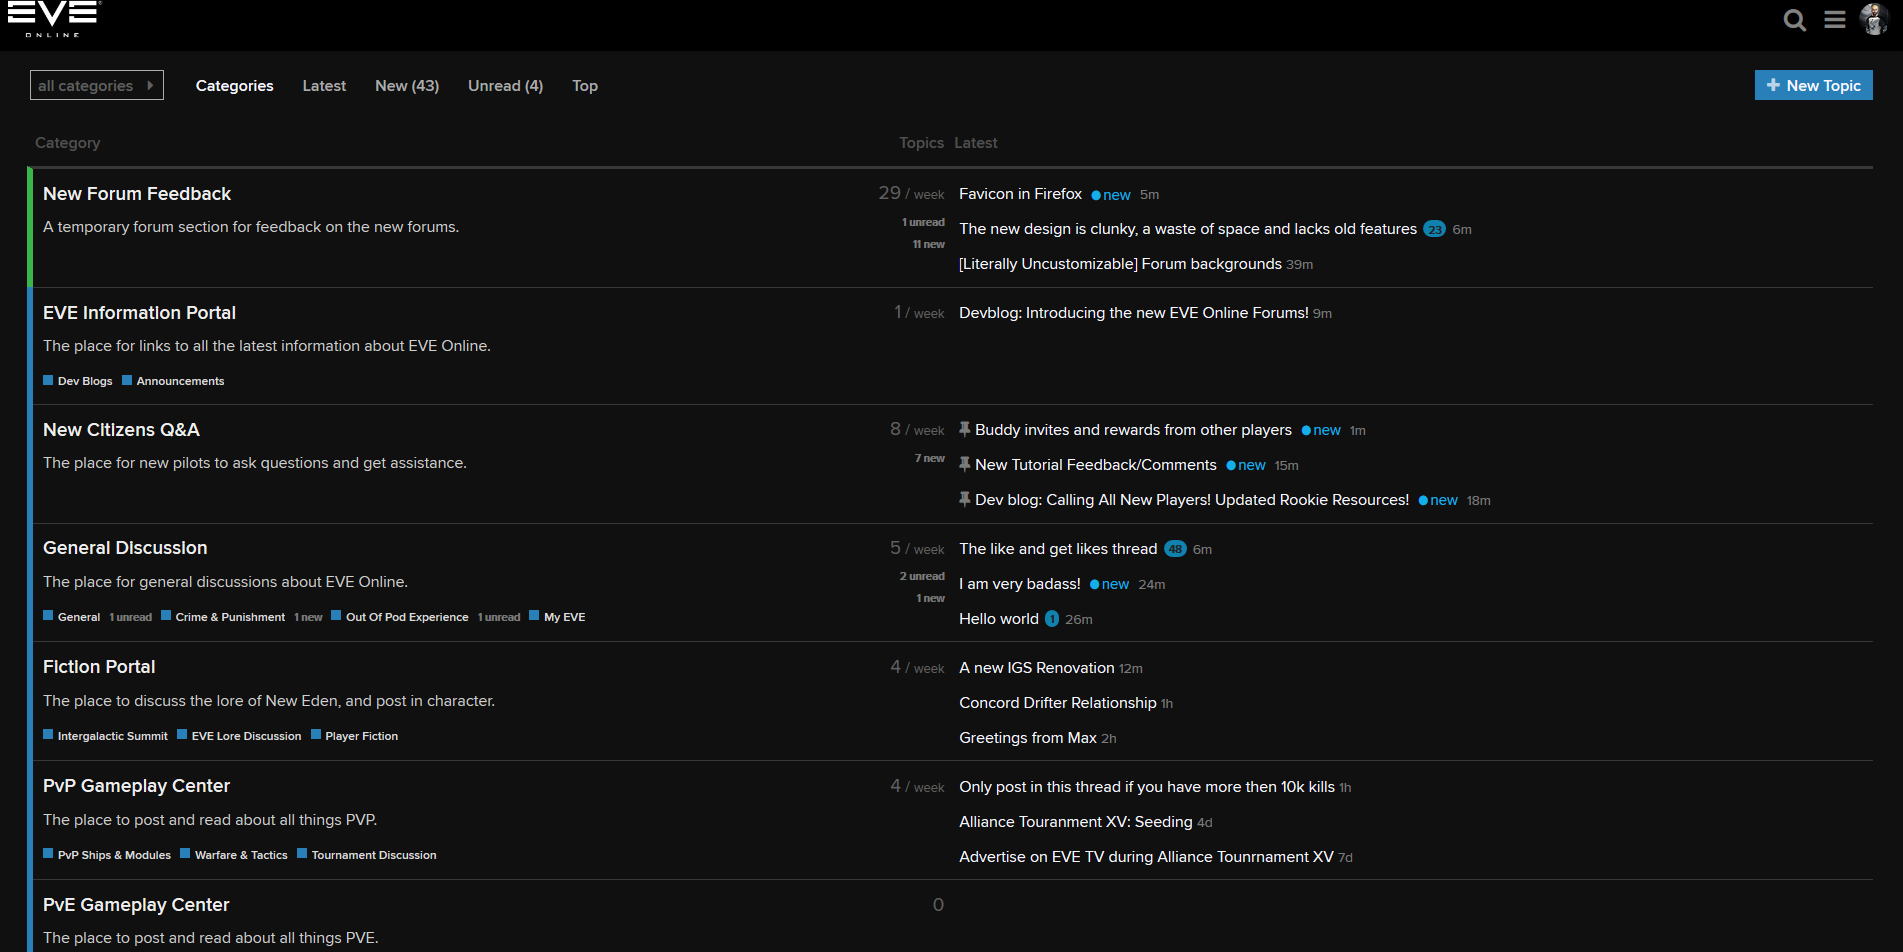Click pin icon beside Buddy invites topic
The width and height of the screenshot is (1903, 952).
[964, 429]
